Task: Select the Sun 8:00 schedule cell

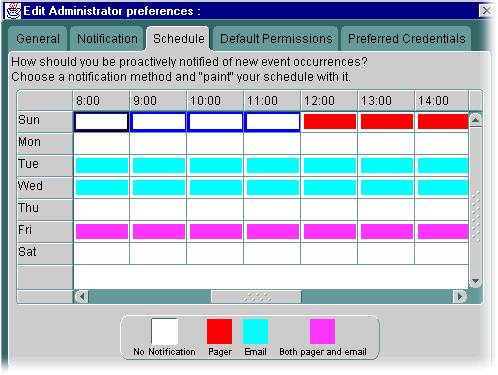Action: [102, 122]
